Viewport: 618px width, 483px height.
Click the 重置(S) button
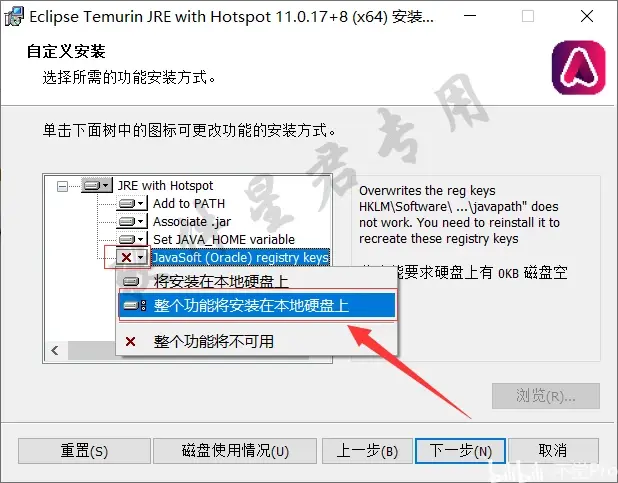click(x=84, y=451)
